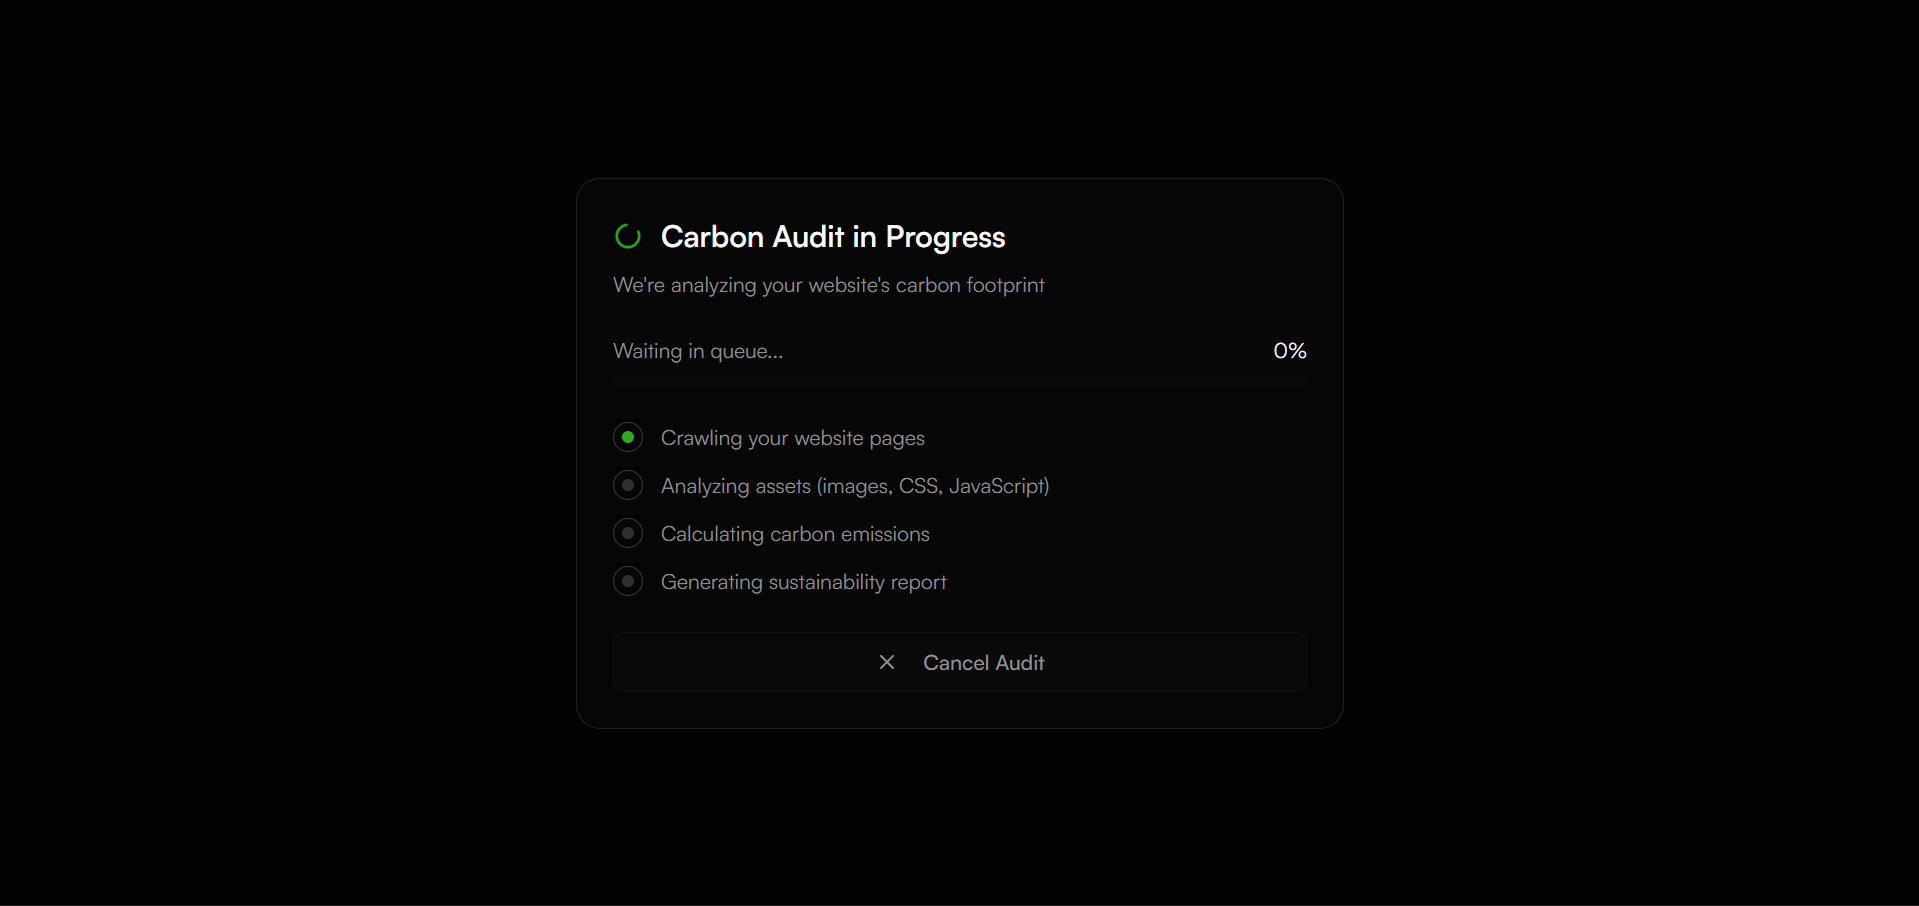
Task: Click the status dot beside Generating sustainability report
Action: (628, 581)
